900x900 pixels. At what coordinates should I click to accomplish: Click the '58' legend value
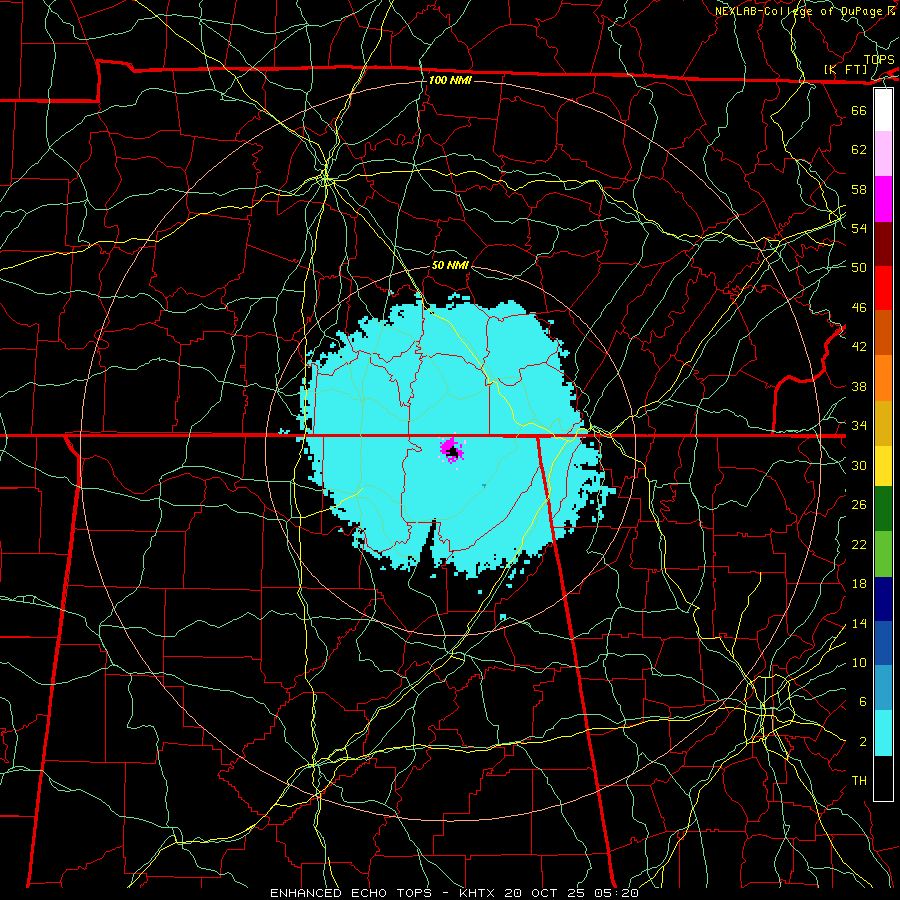pyautogui.click(x=859, y=189)
